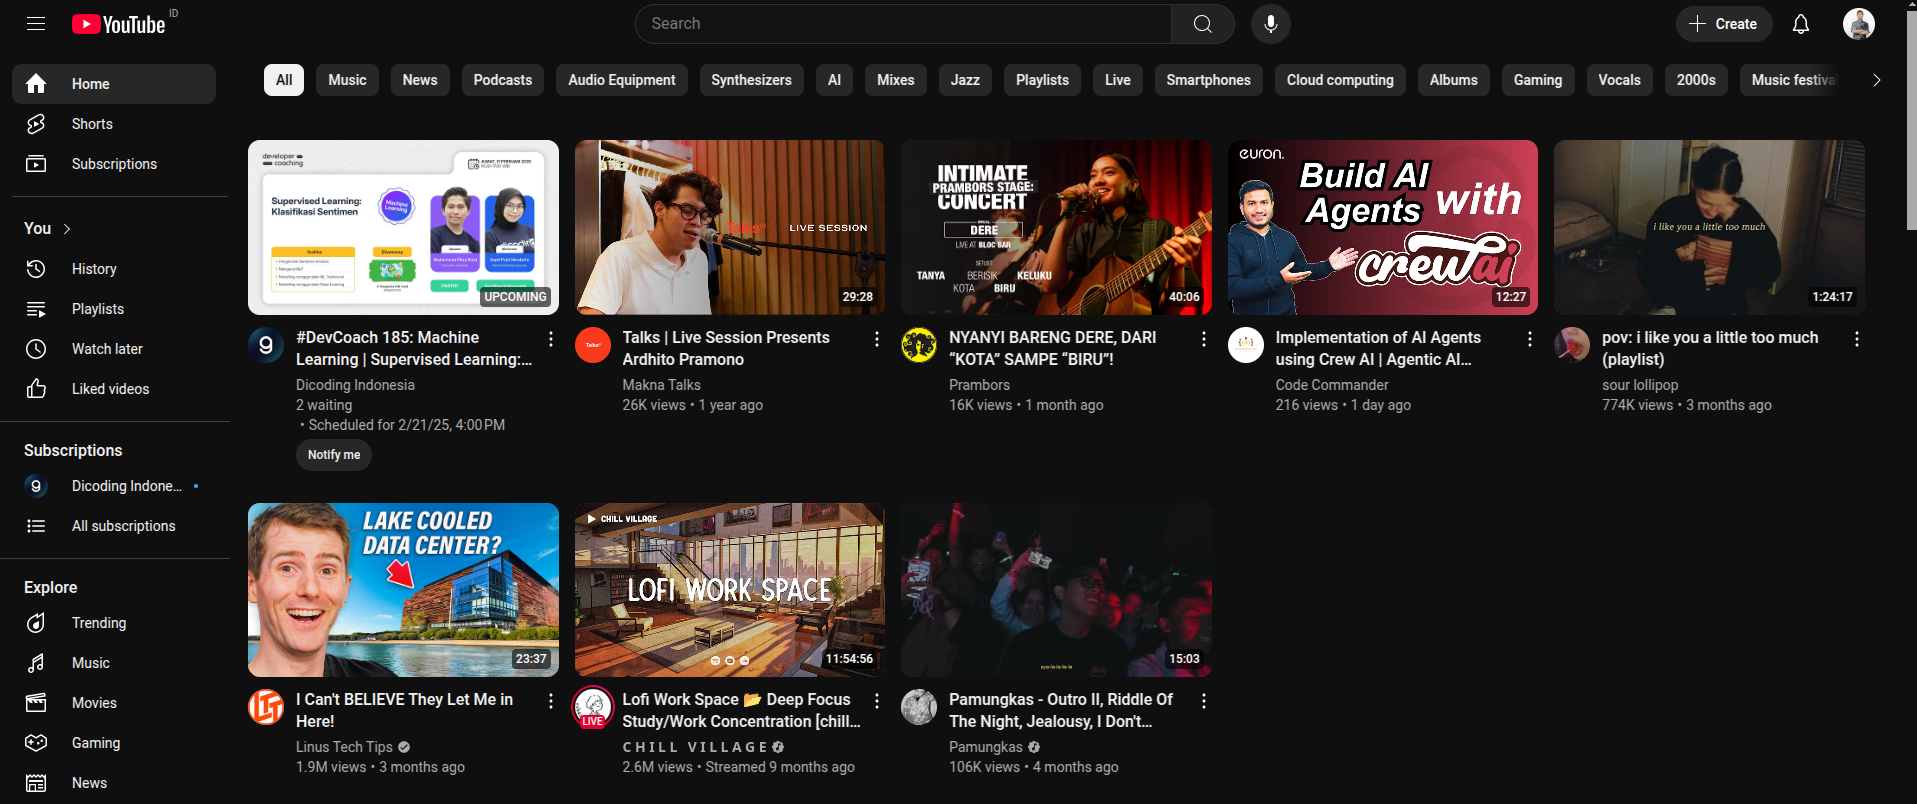Screen dimensions: 1917x804
Task: Open sour lollipop channel avatar
Action: [x=1572, y=346]
